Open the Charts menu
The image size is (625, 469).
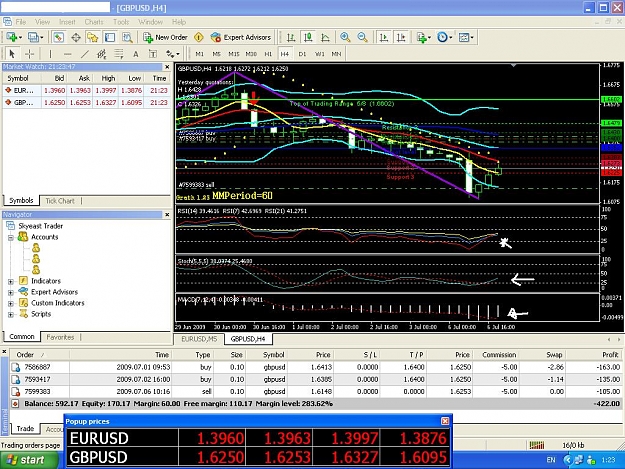click(x=94, y=22)
